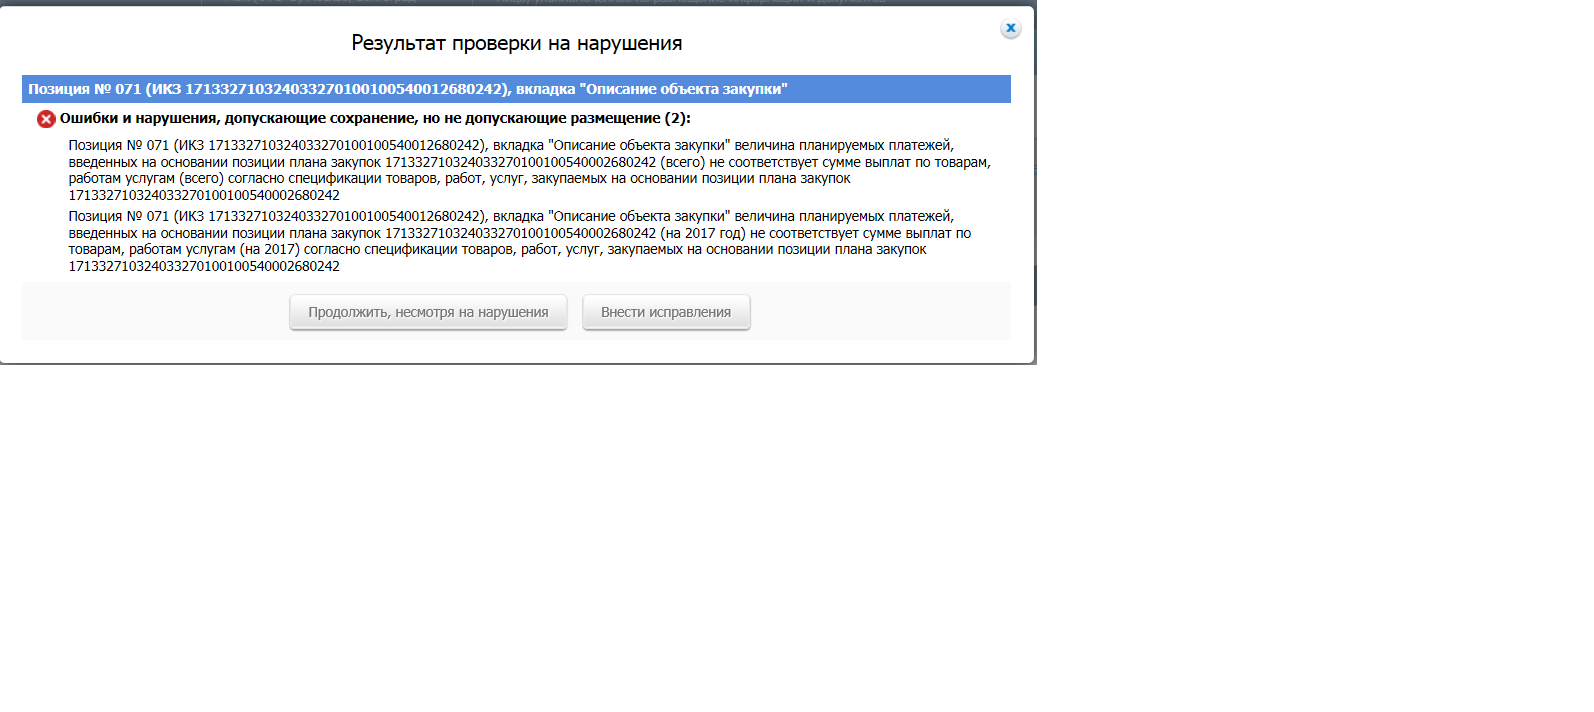Click the first error's opening 'Позиция № 071'
Viewport: 1594px width, 712px height.
click(x=118, y=145)
